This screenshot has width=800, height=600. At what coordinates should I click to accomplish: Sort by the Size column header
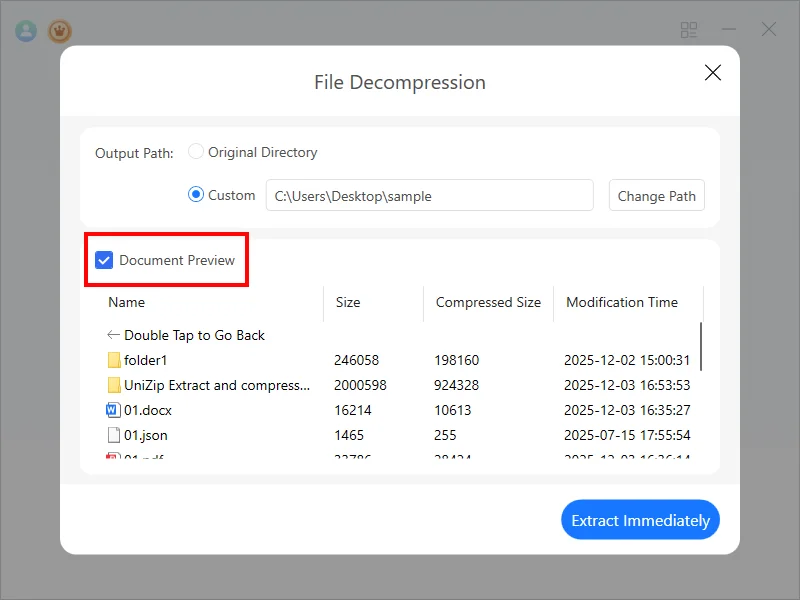[x=348, y=302]
